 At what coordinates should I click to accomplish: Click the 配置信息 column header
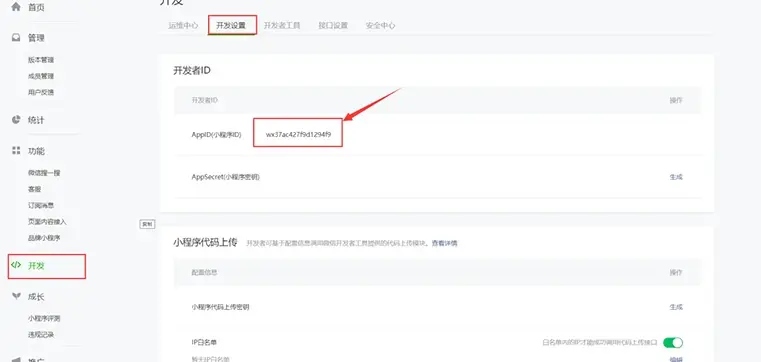pos(204,272)
